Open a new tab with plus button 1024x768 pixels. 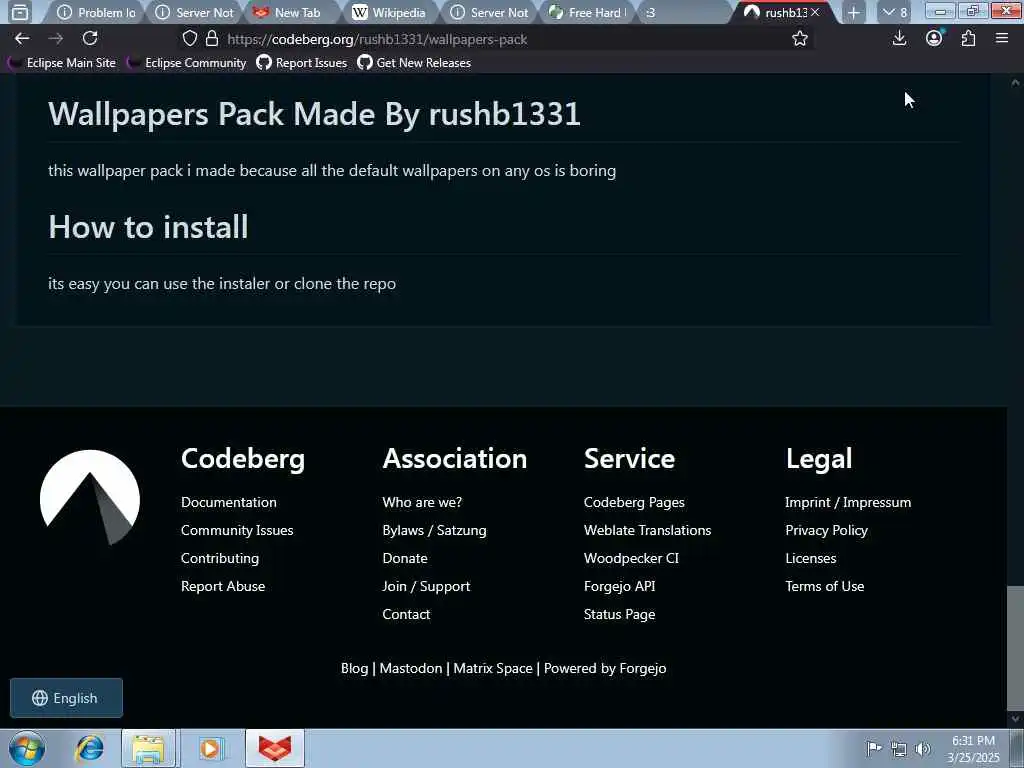click(854, 12)
